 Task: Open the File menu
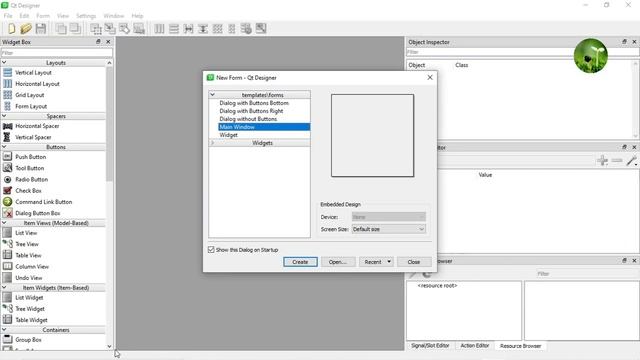click(8, 16)
